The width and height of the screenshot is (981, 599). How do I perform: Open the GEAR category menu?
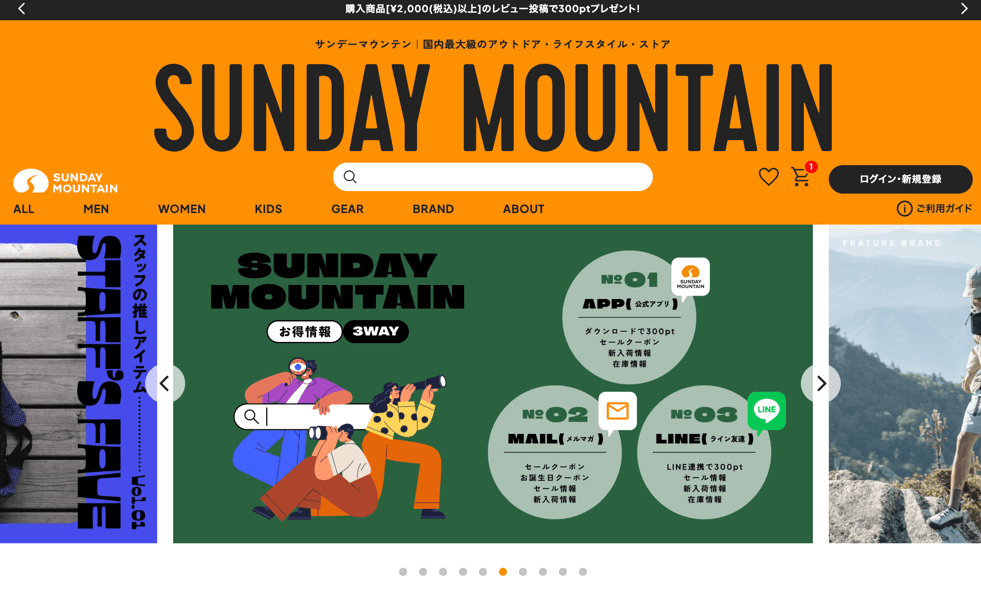[347, 209]
